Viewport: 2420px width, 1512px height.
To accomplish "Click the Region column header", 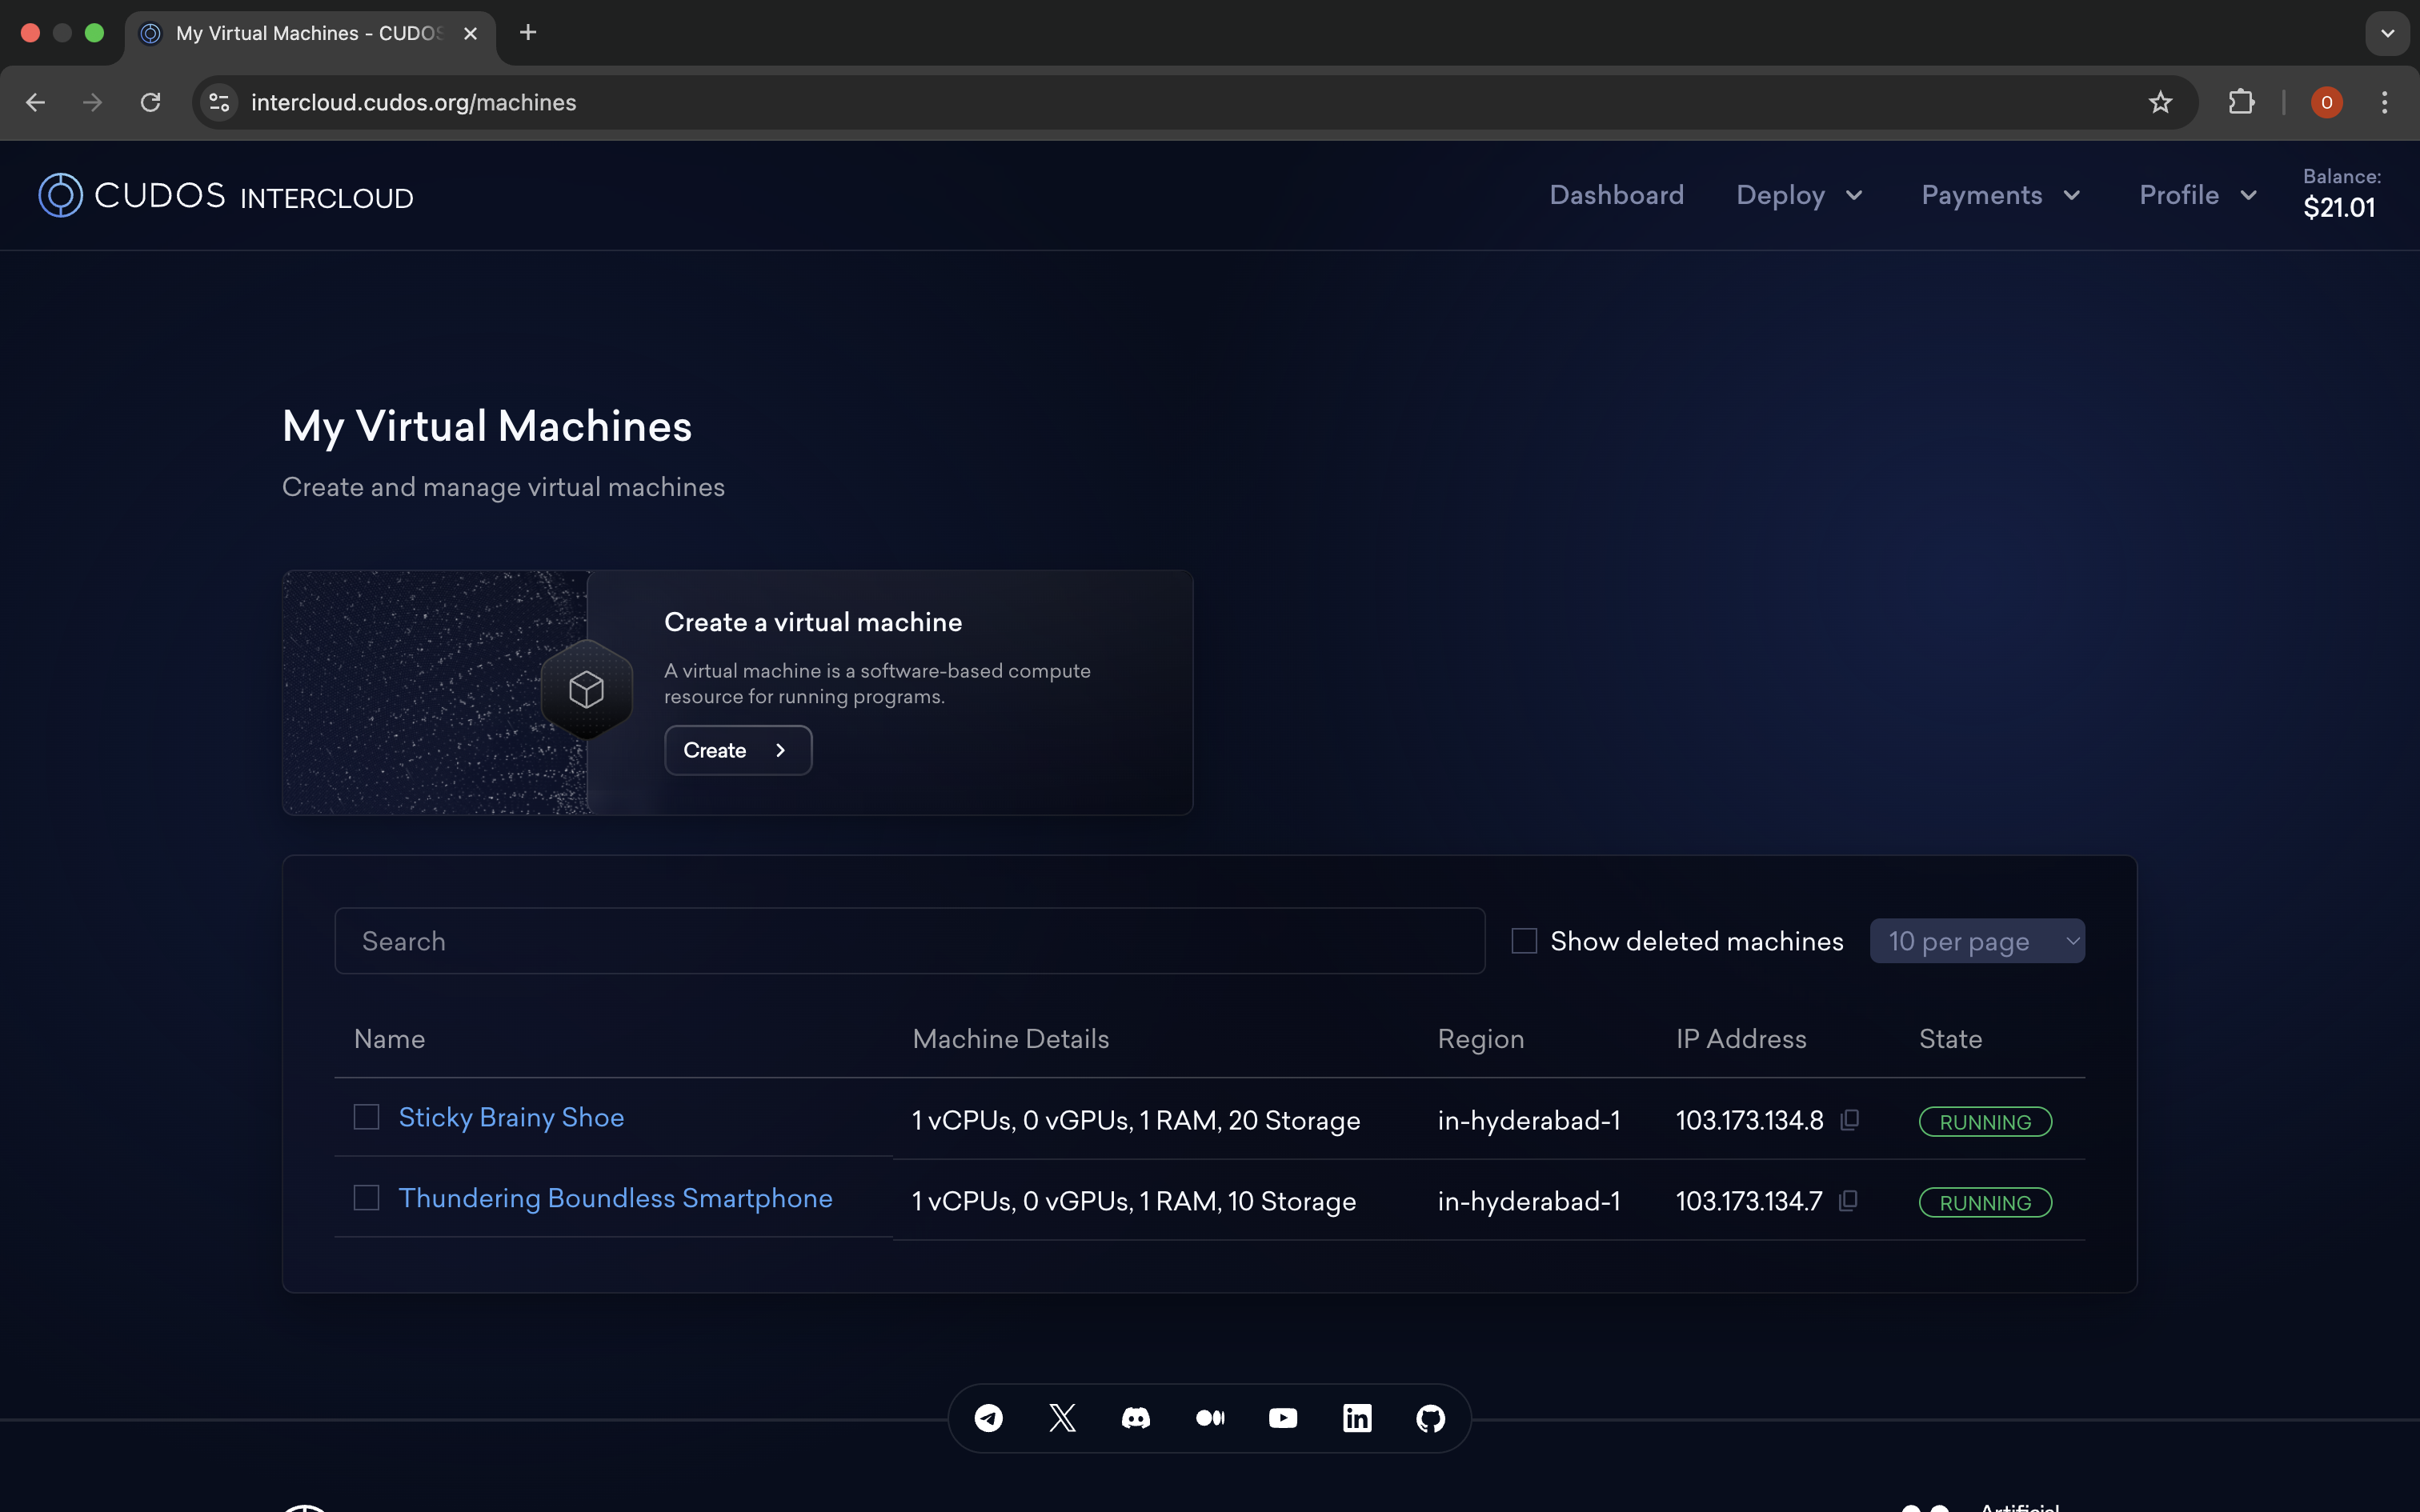I will pyautogui.click(x=1480, y=1039).
